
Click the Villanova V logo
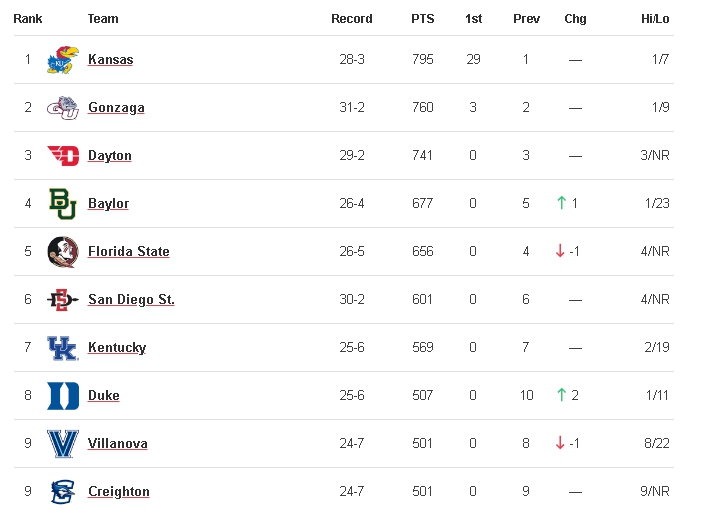coord(63,444)
